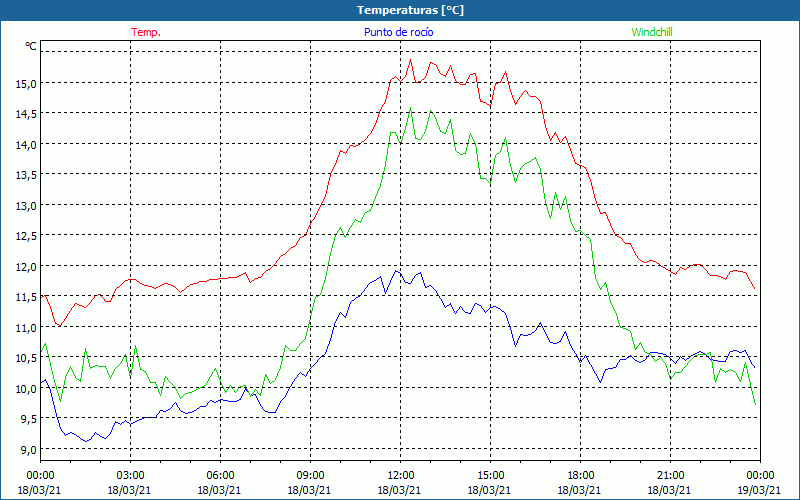The image size is (800, 500).
Task: Click the '21:00' x-axis time label
Action: [669, 476]
